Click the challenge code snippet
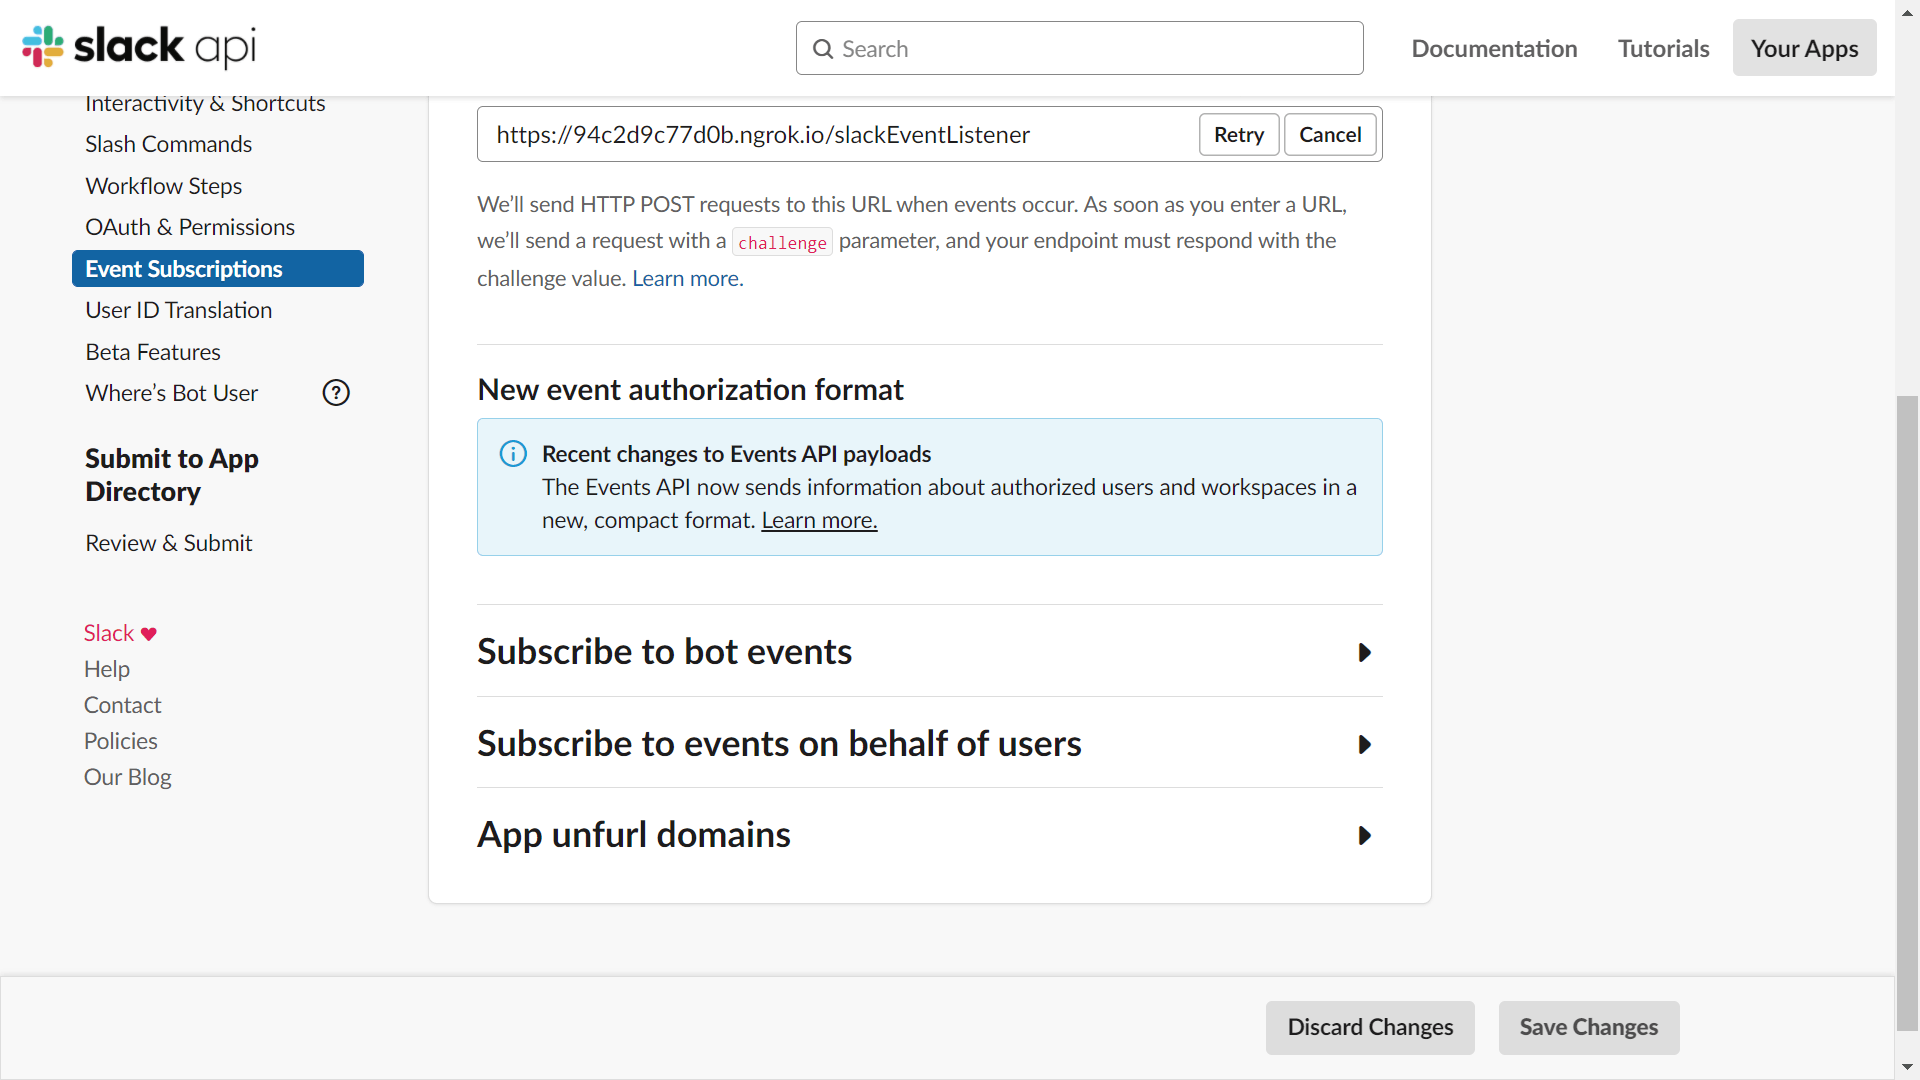The image size is (1920, 1080). point(782,242)
